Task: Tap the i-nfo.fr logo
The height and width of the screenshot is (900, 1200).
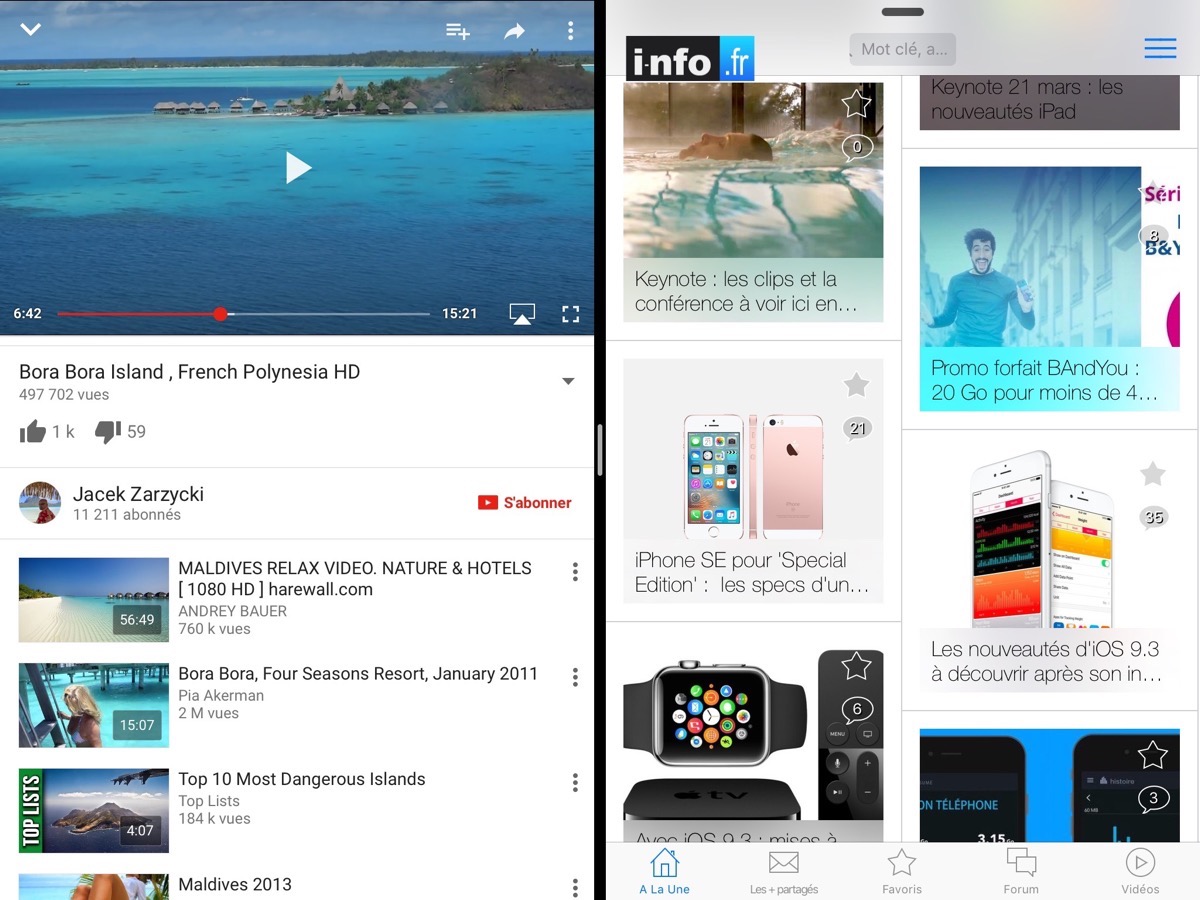Action: click(x=690, y=58)
